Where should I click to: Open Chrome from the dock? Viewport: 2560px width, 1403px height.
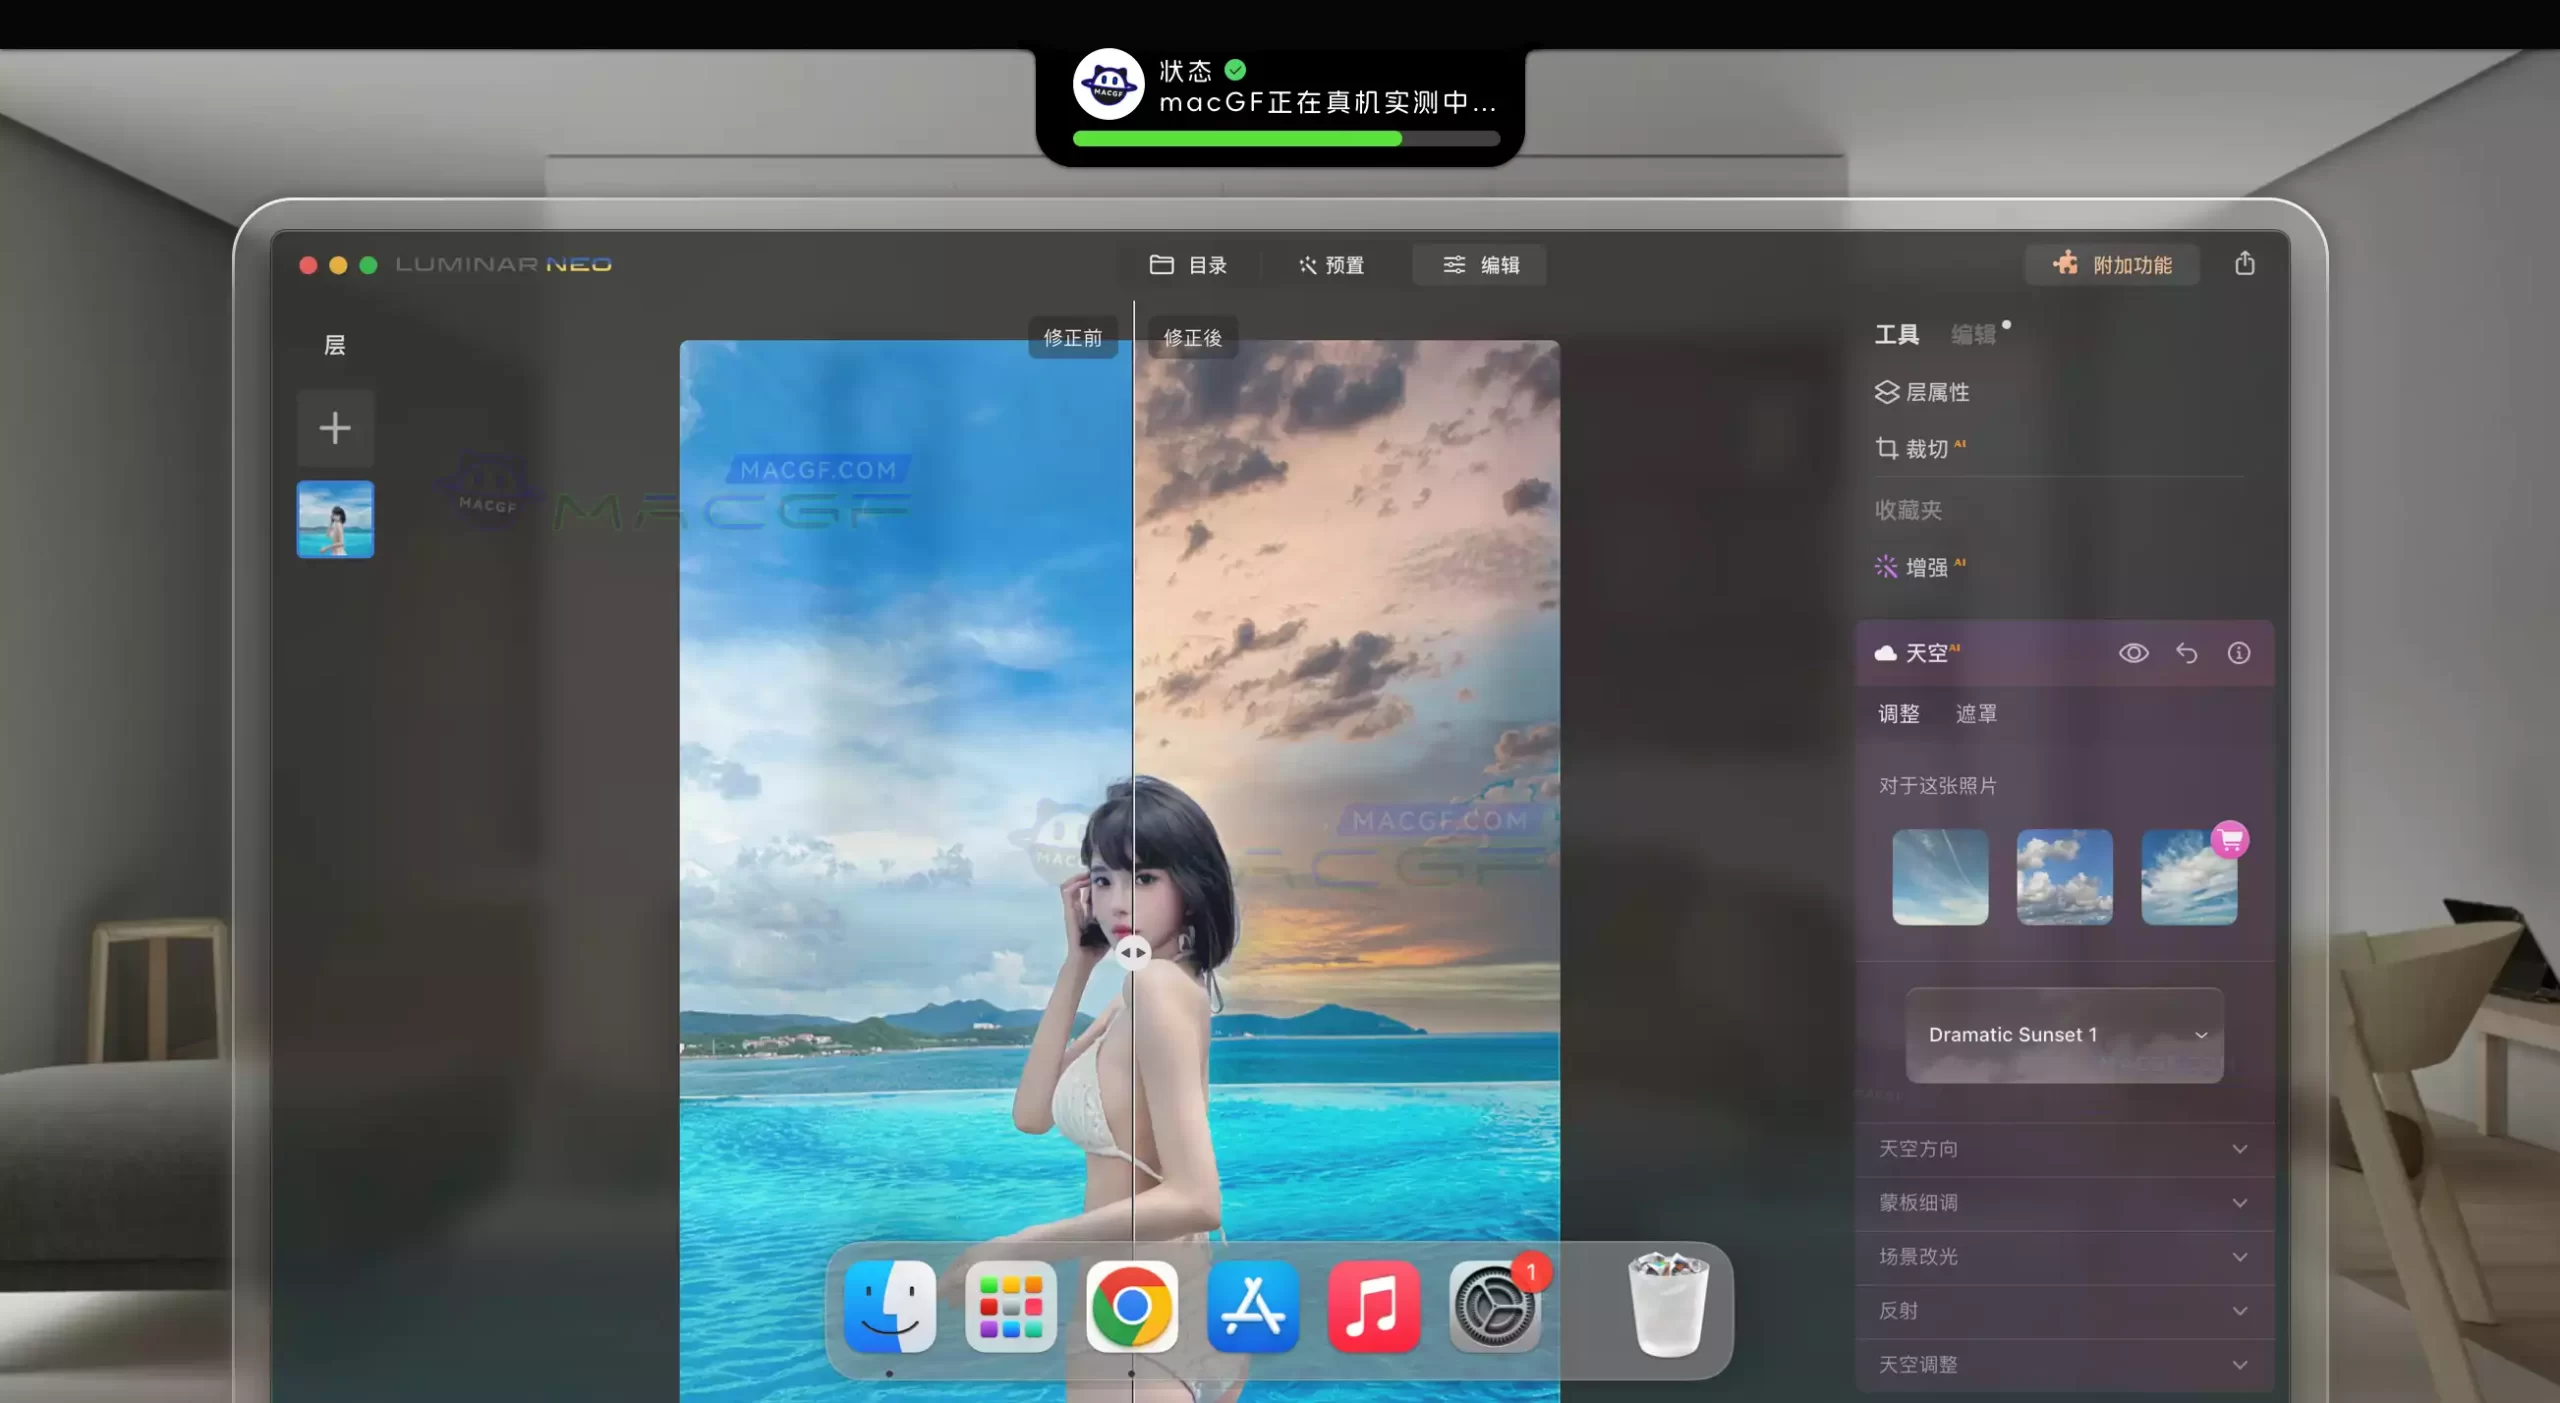(x=1131, y=1305)
